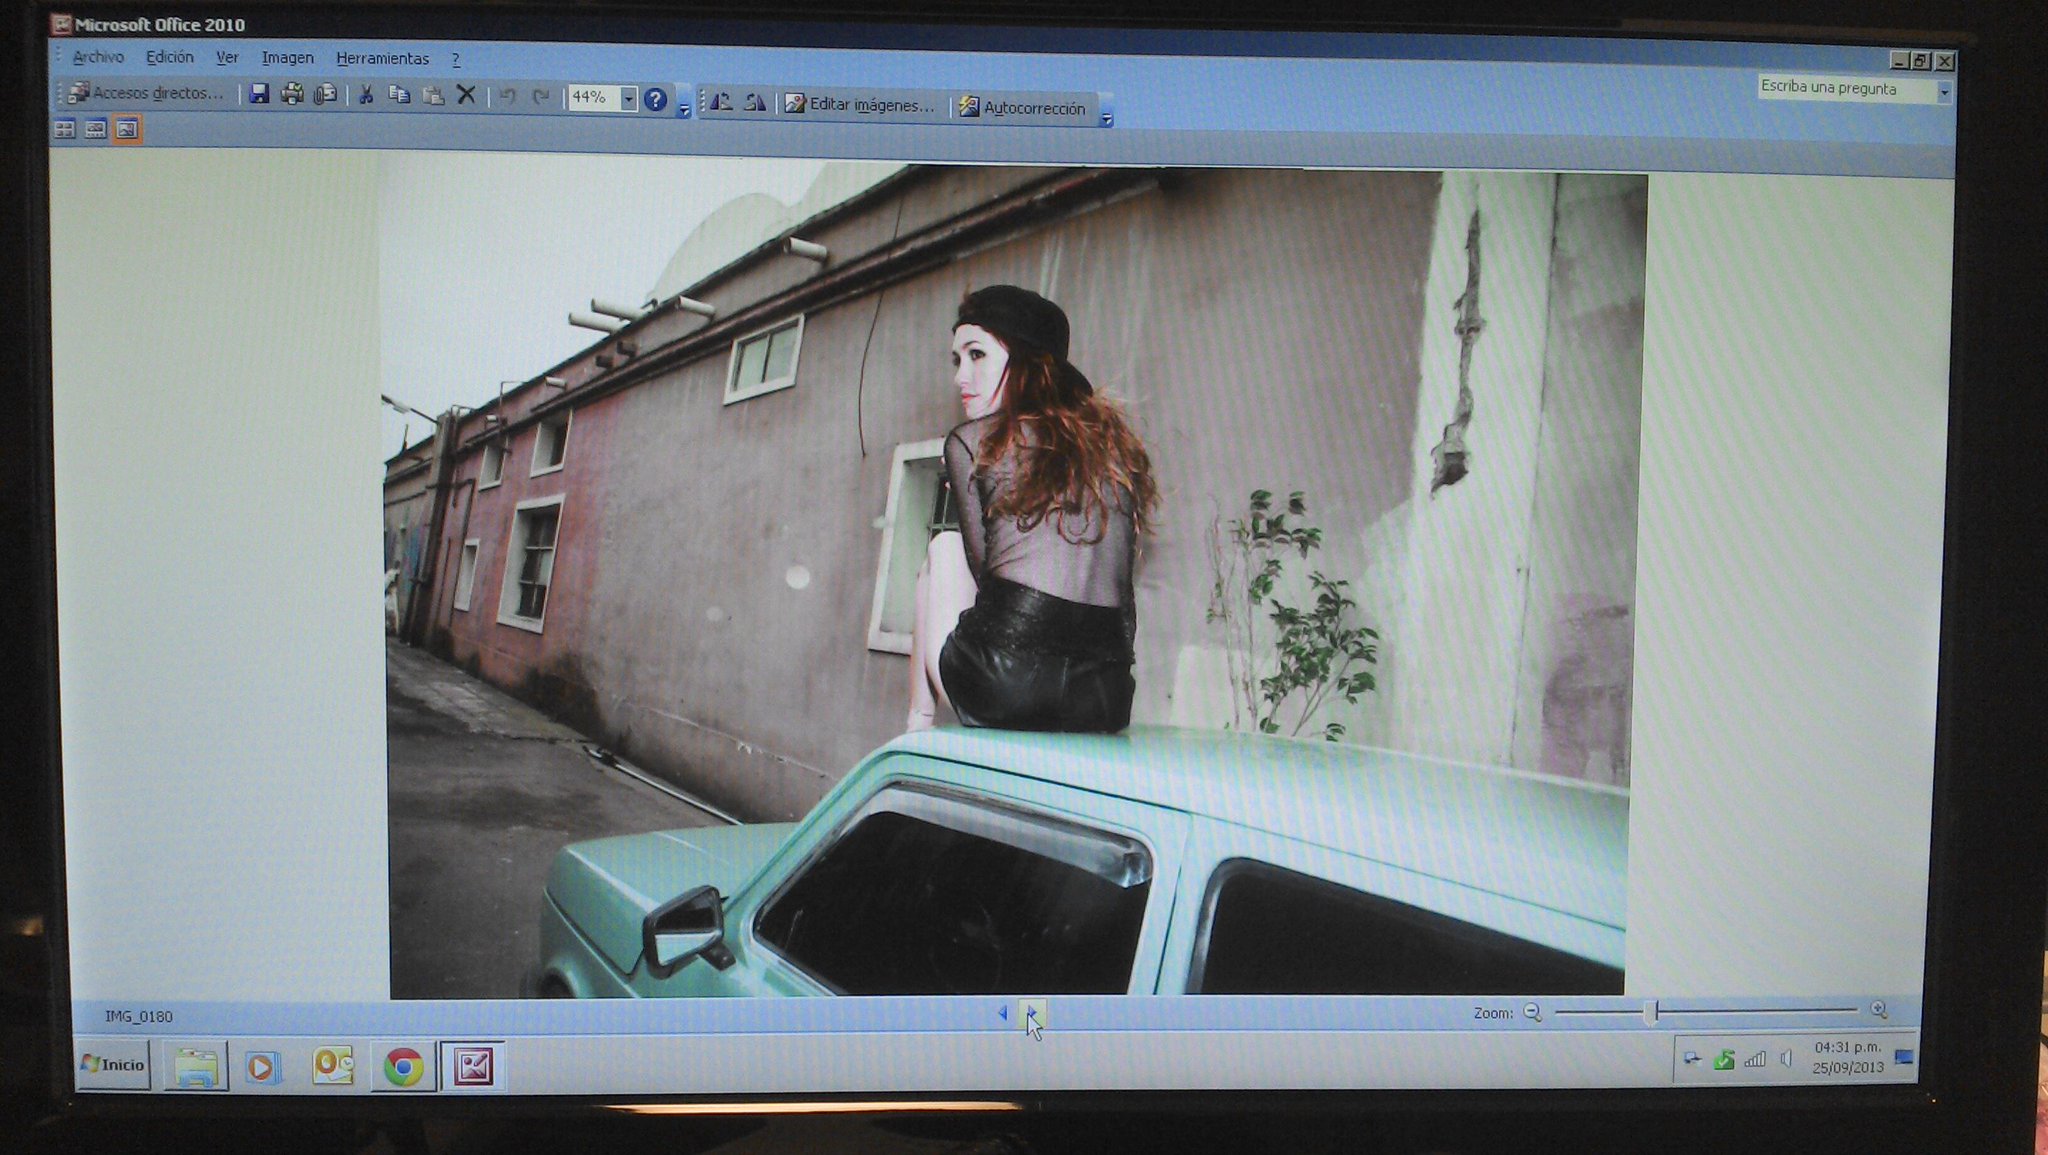Switch to thumbnail view mode

point(65,129)
